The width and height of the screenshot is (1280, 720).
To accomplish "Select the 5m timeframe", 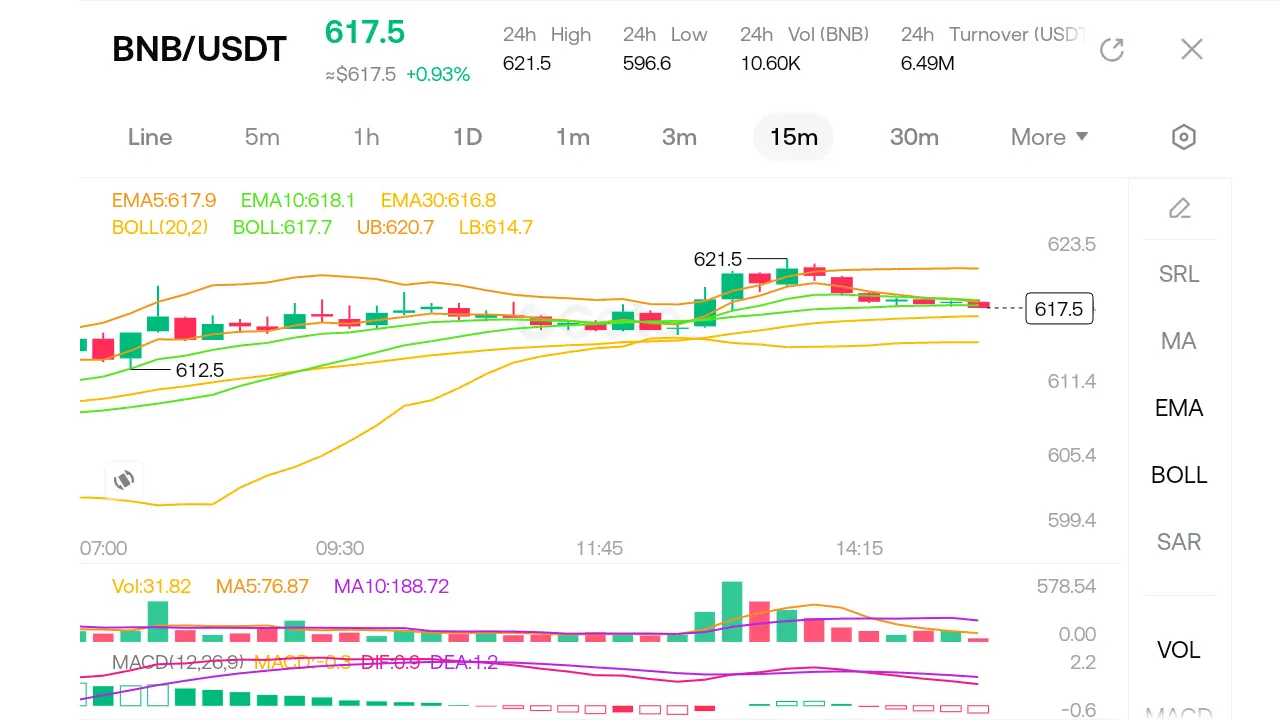I will click(x=262, y=137).
